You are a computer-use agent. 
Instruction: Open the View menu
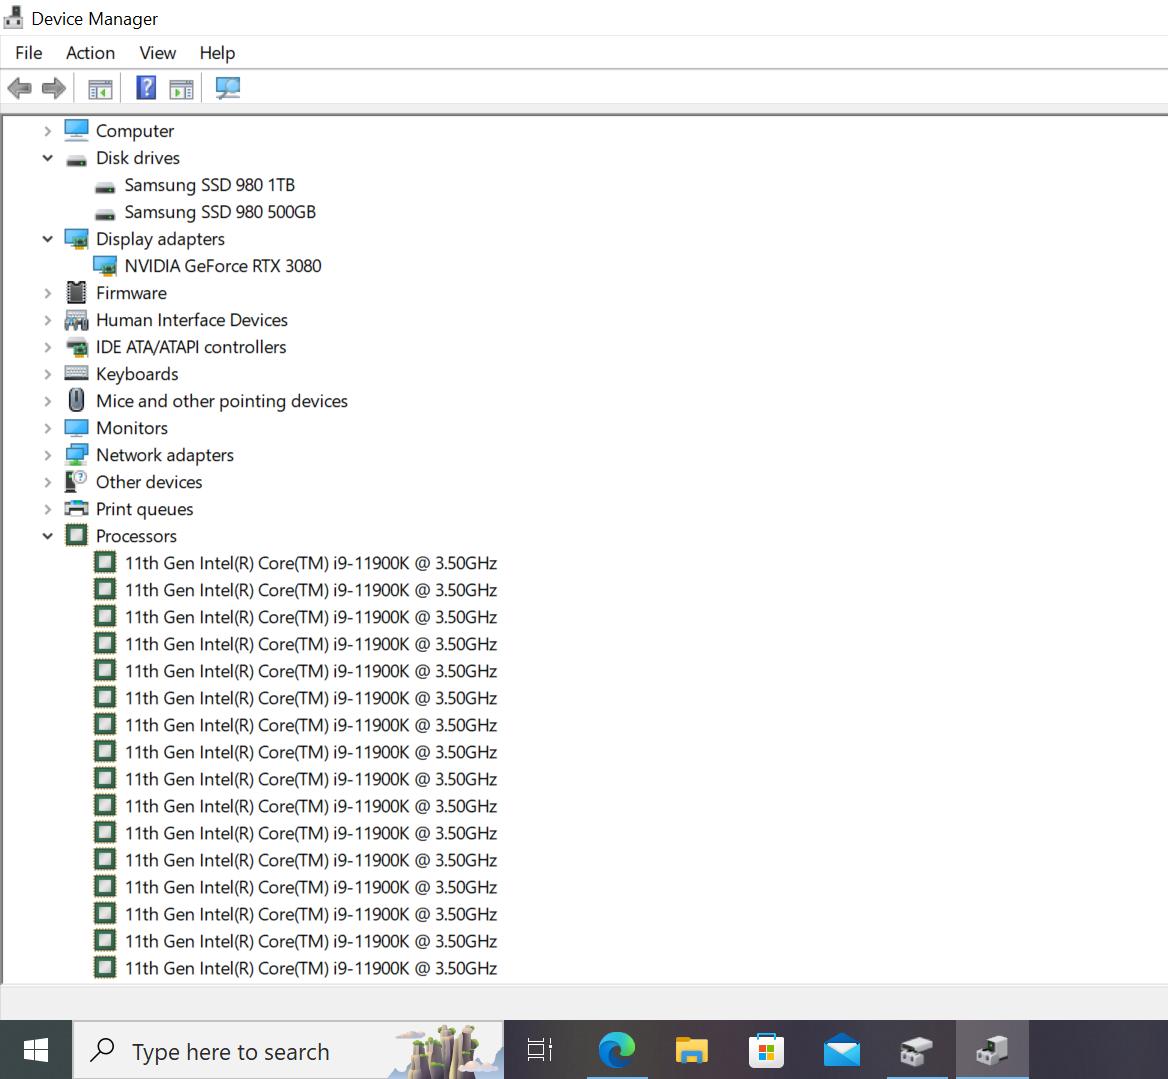[x=157, y=53]
